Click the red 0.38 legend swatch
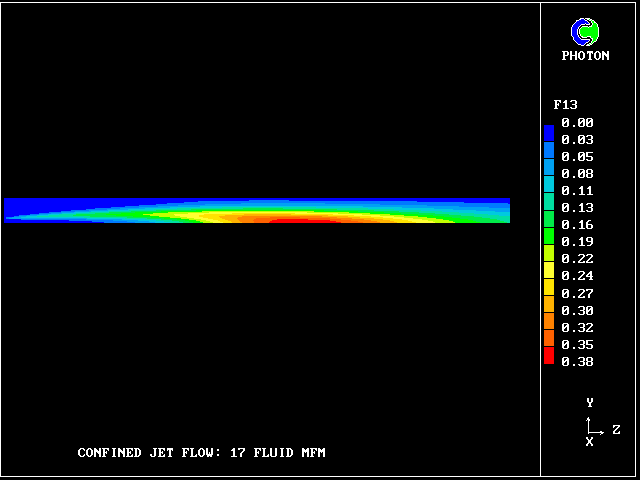 (549, 358)
